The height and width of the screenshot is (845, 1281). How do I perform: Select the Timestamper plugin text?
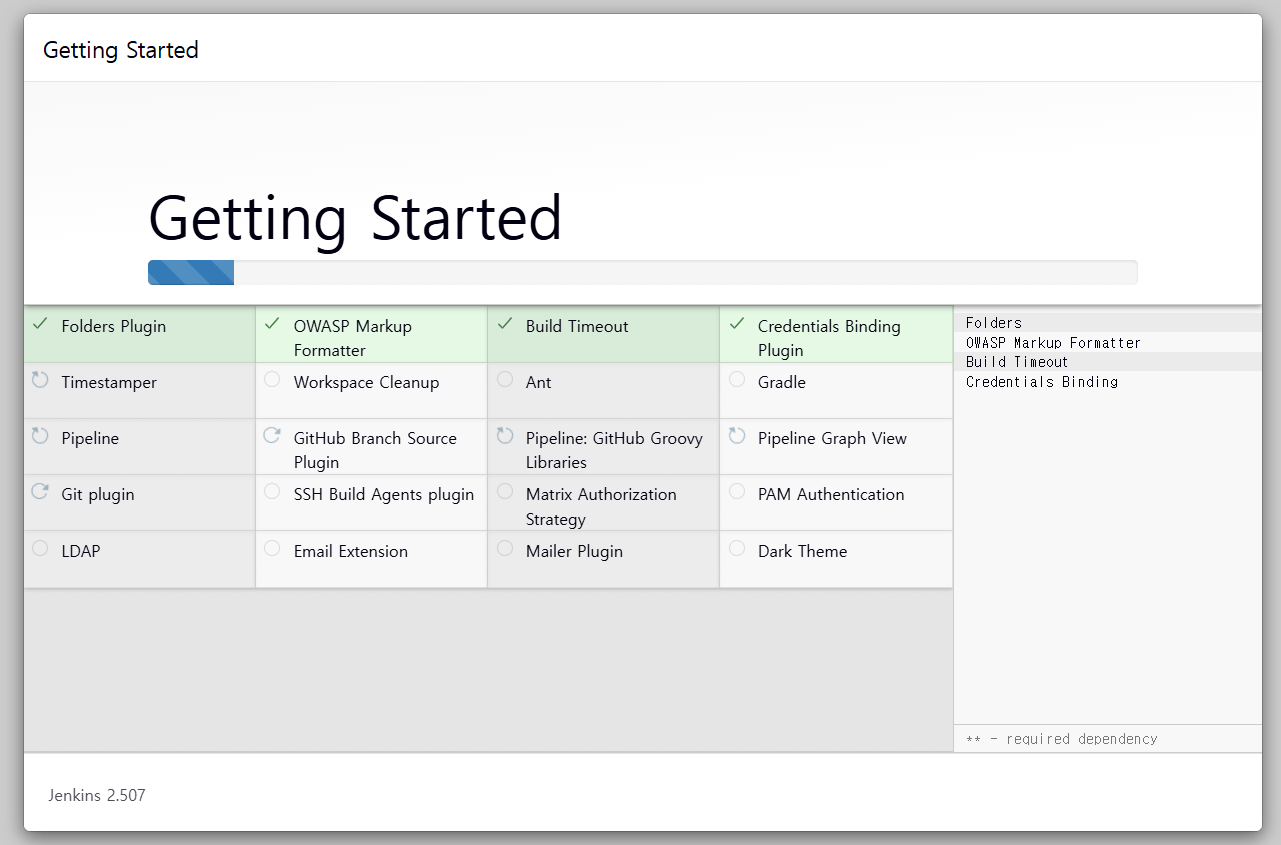(109, 382)
